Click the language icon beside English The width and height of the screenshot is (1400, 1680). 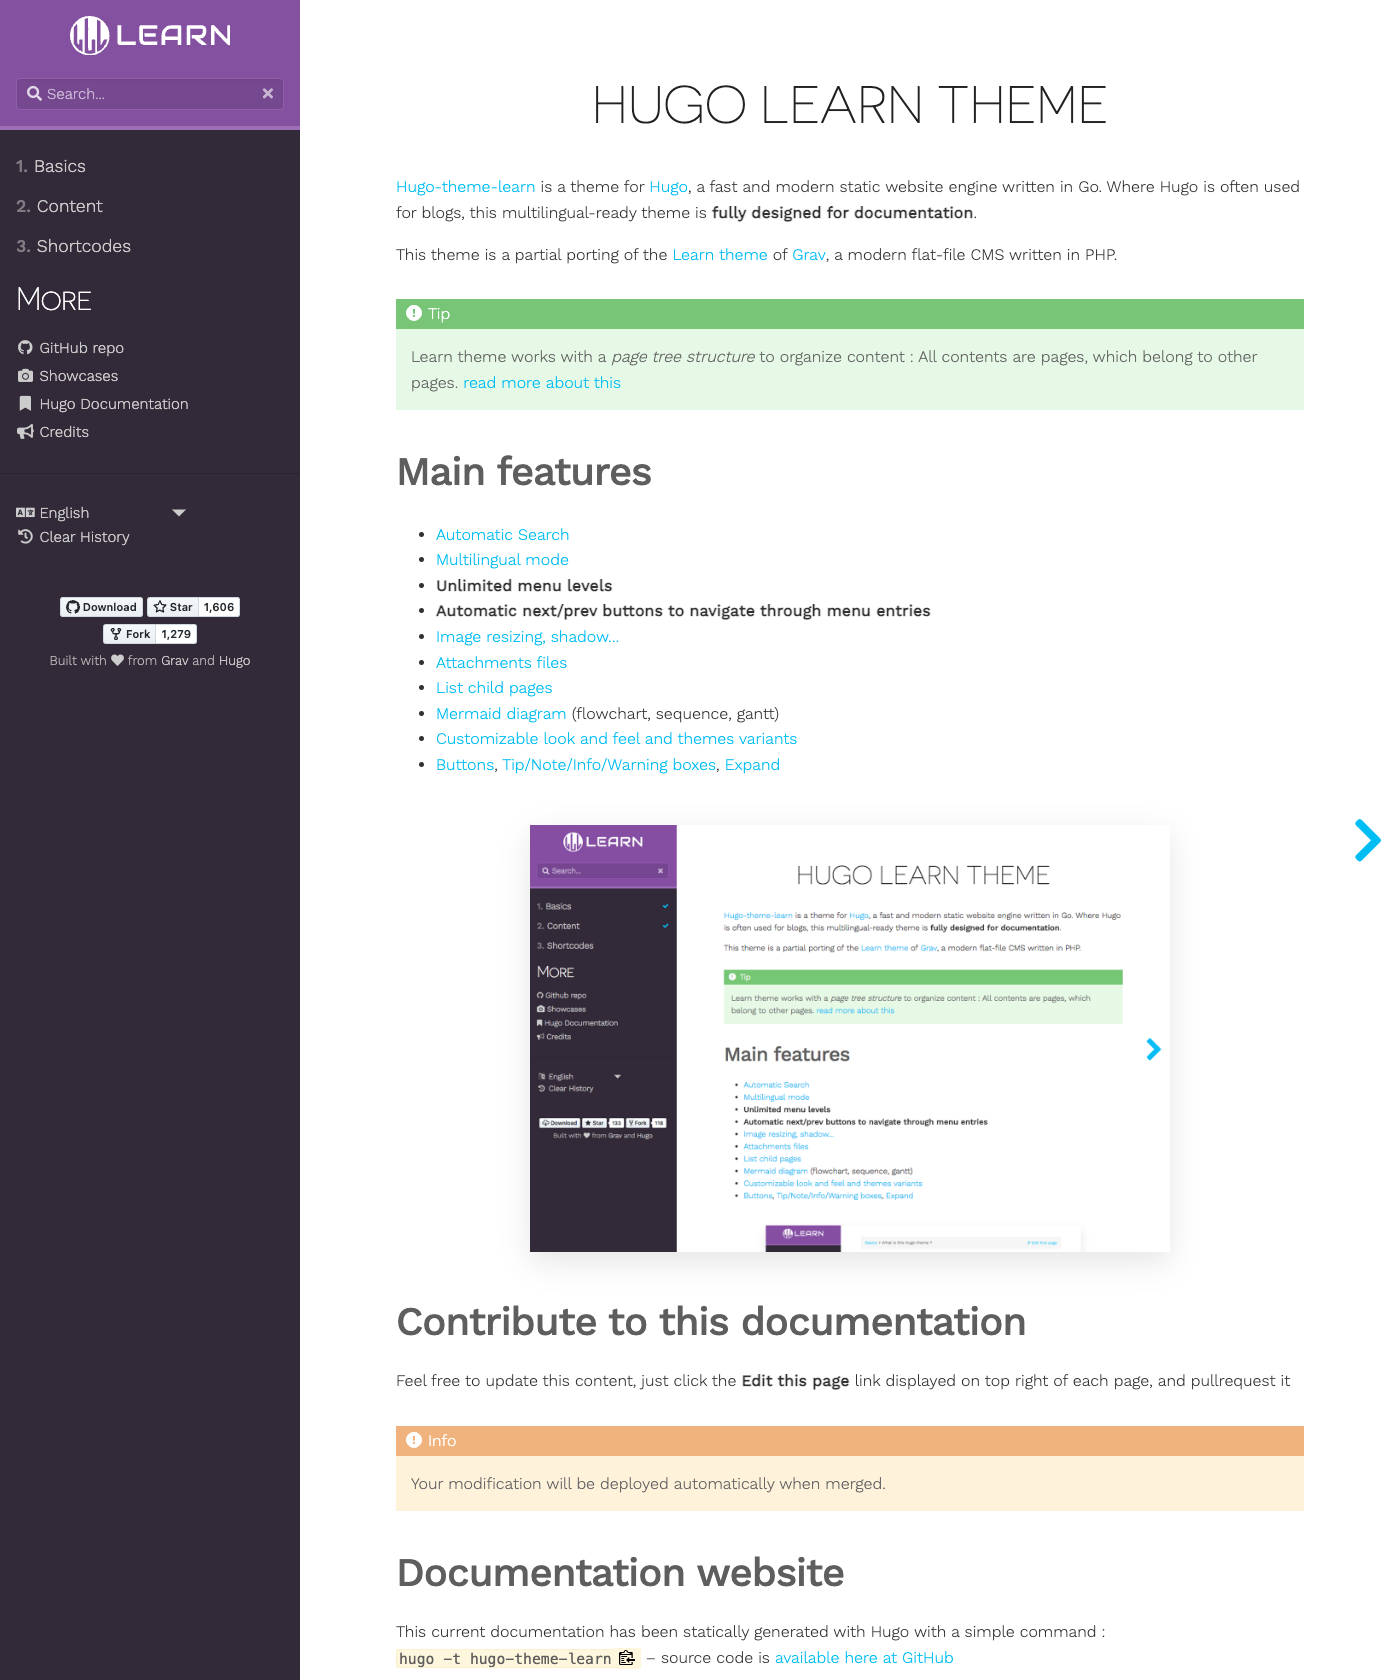click(25, 512)
